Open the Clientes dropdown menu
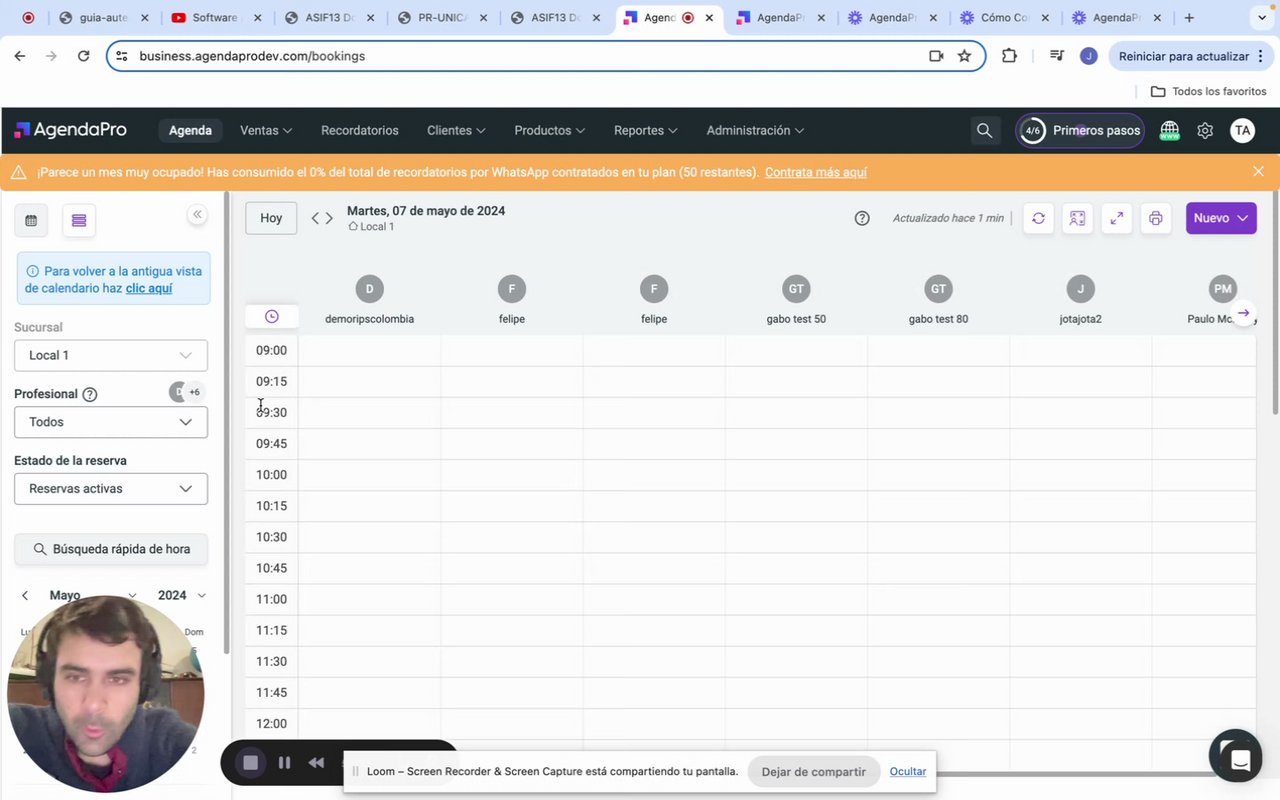Image resolution: width=1280 pixels, height=800 pixels. pos(456,130)
